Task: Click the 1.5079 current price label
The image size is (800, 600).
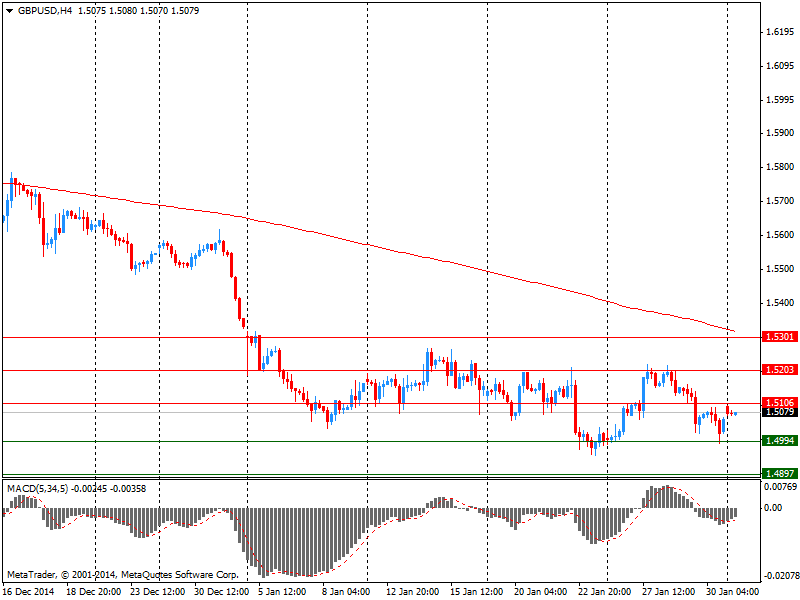Action: tap(780, 412)
